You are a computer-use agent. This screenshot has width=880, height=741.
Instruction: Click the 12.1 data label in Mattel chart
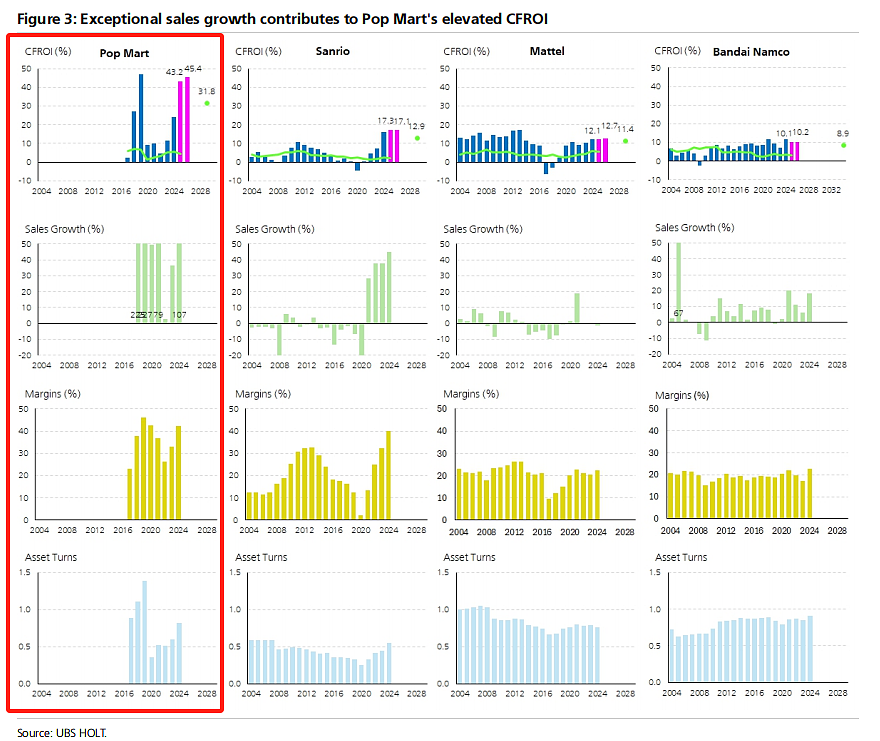pyautogui.click(x=592, y=131)
